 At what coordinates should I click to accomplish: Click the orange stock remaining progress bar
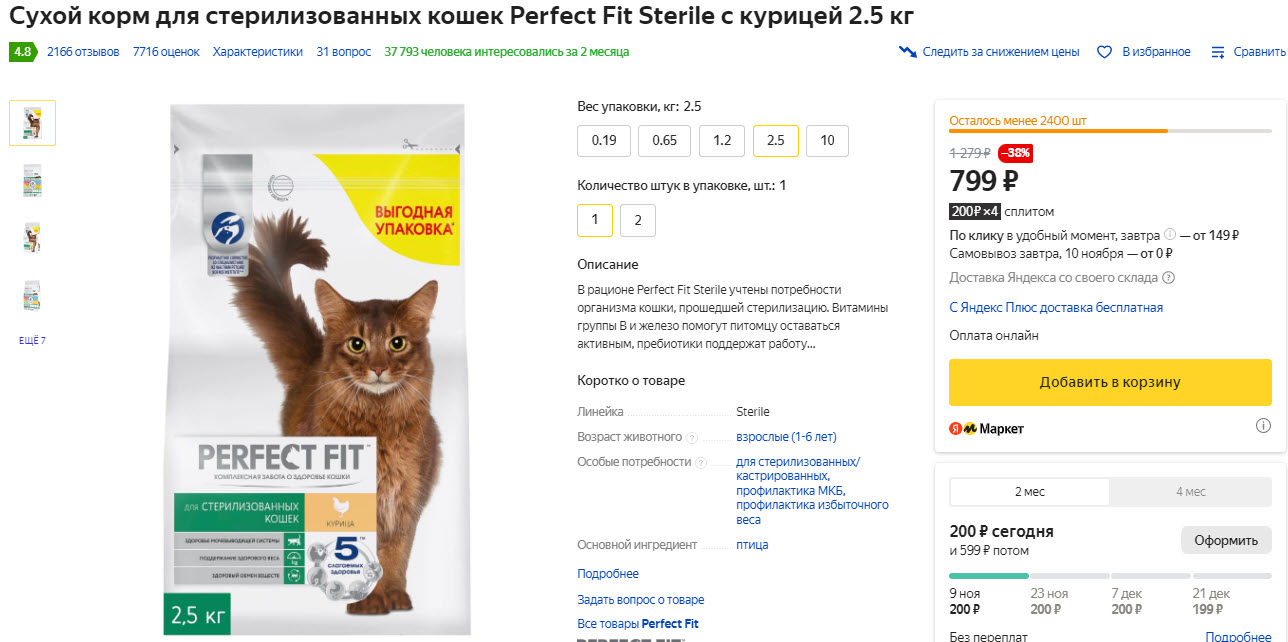(x=1058, y=129)
